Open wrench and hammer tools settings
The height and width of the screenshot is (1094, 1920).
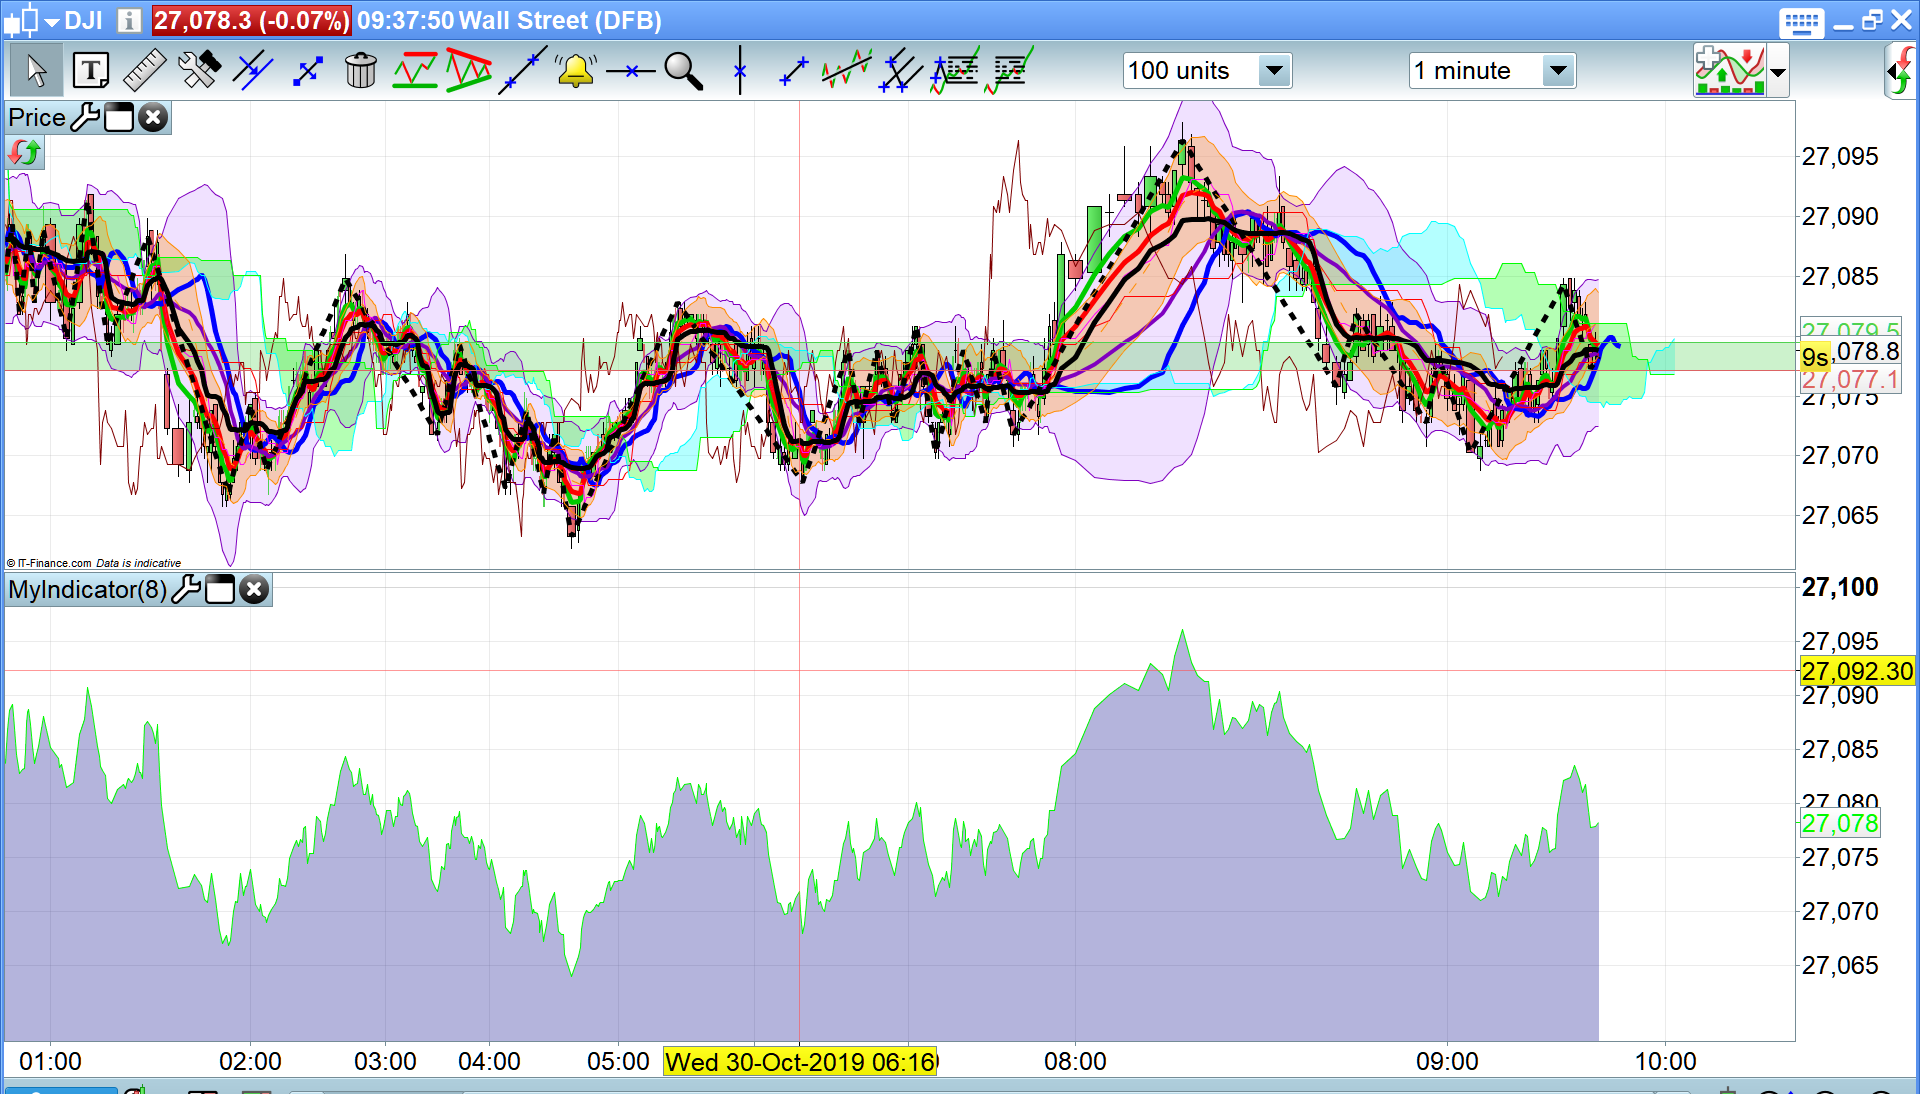click(x=199, y=71)
